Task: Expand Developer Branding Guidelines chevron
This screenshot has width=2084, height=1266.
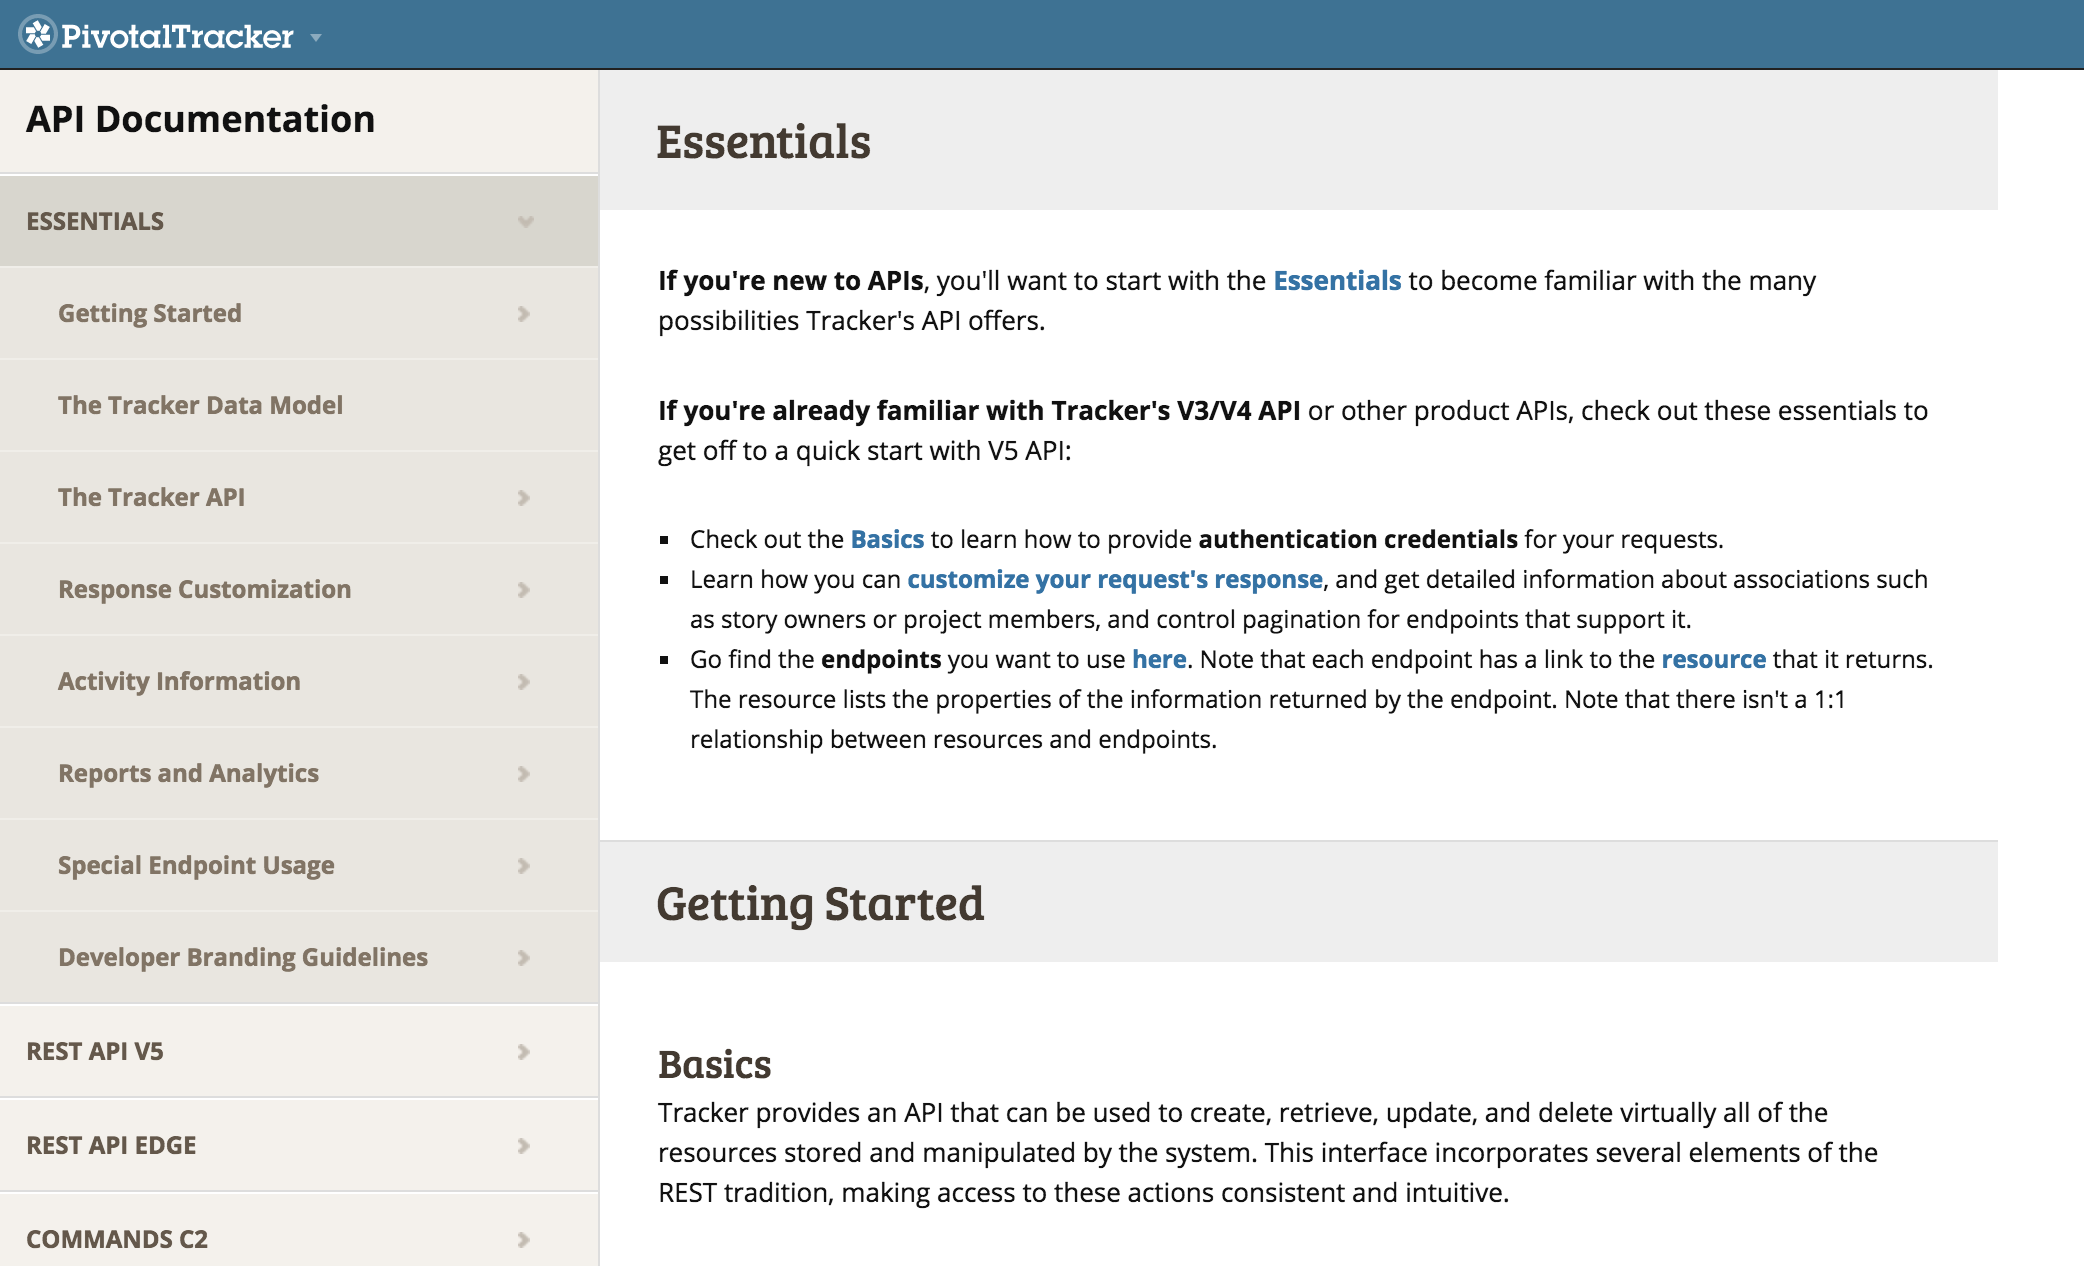Action: coord(523,958)
